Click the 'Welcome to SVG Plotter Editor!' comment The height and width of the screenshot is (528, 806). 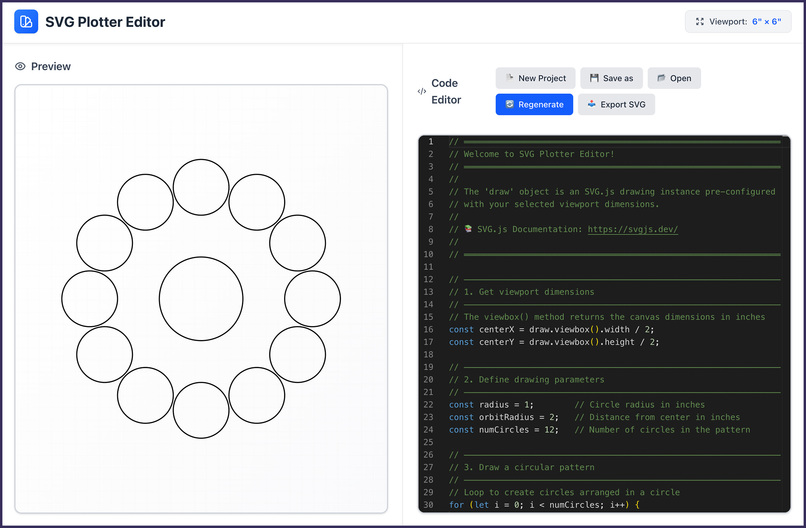tap(532, 154)
